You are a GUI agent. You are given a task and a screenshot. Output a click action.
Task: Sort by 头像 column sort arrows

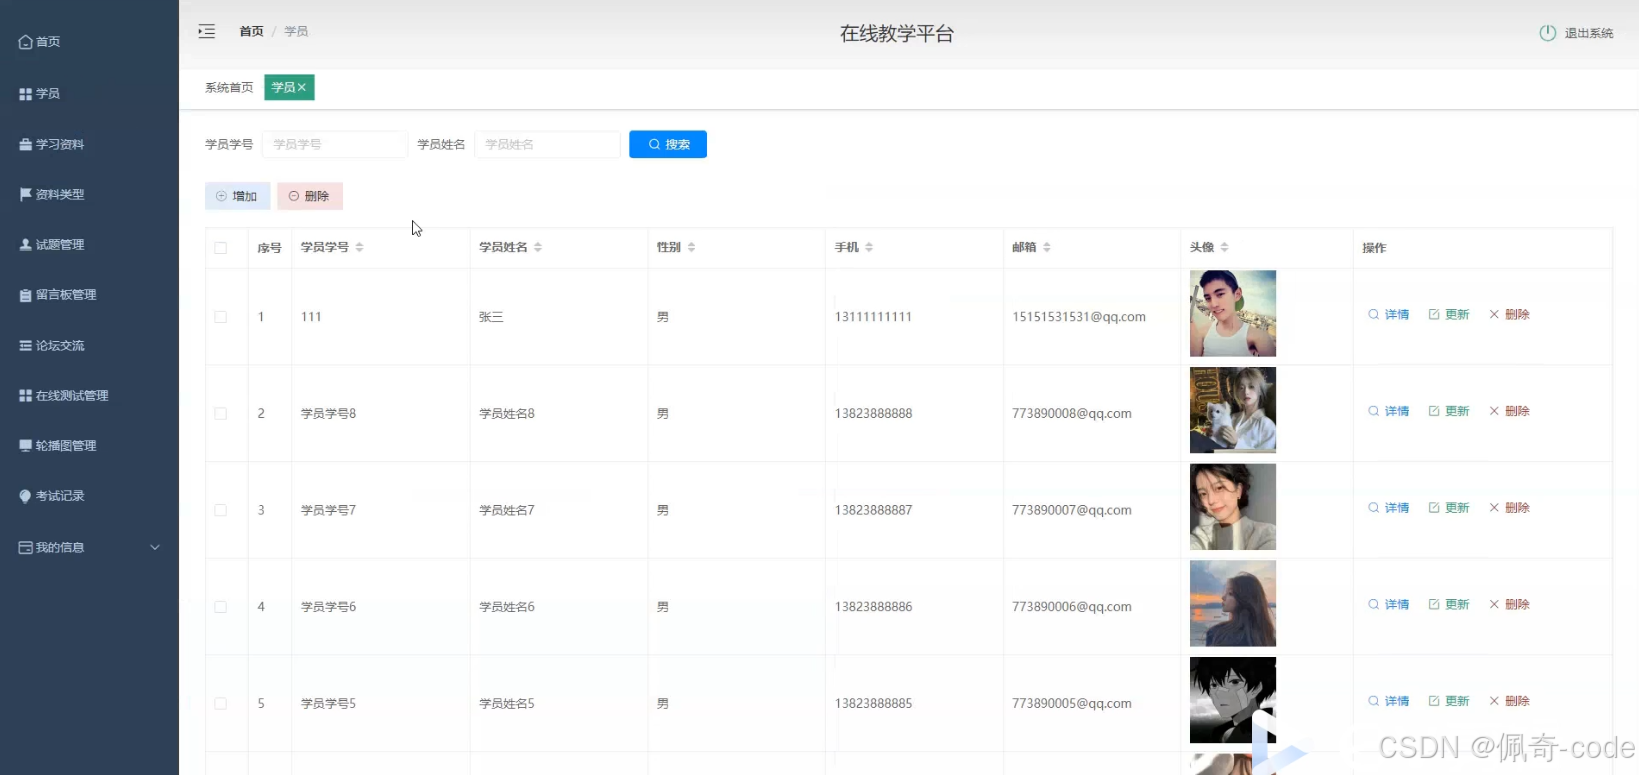coord(1224,247)
